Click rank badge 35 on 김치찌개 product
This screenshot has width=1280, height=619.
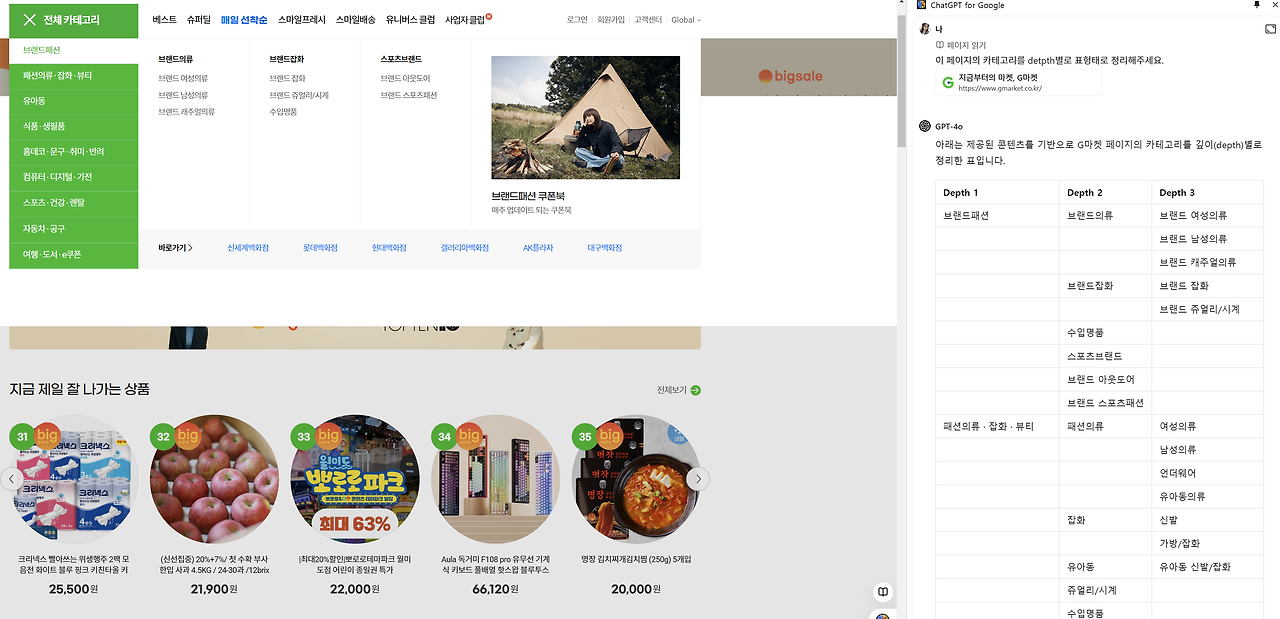585,436
